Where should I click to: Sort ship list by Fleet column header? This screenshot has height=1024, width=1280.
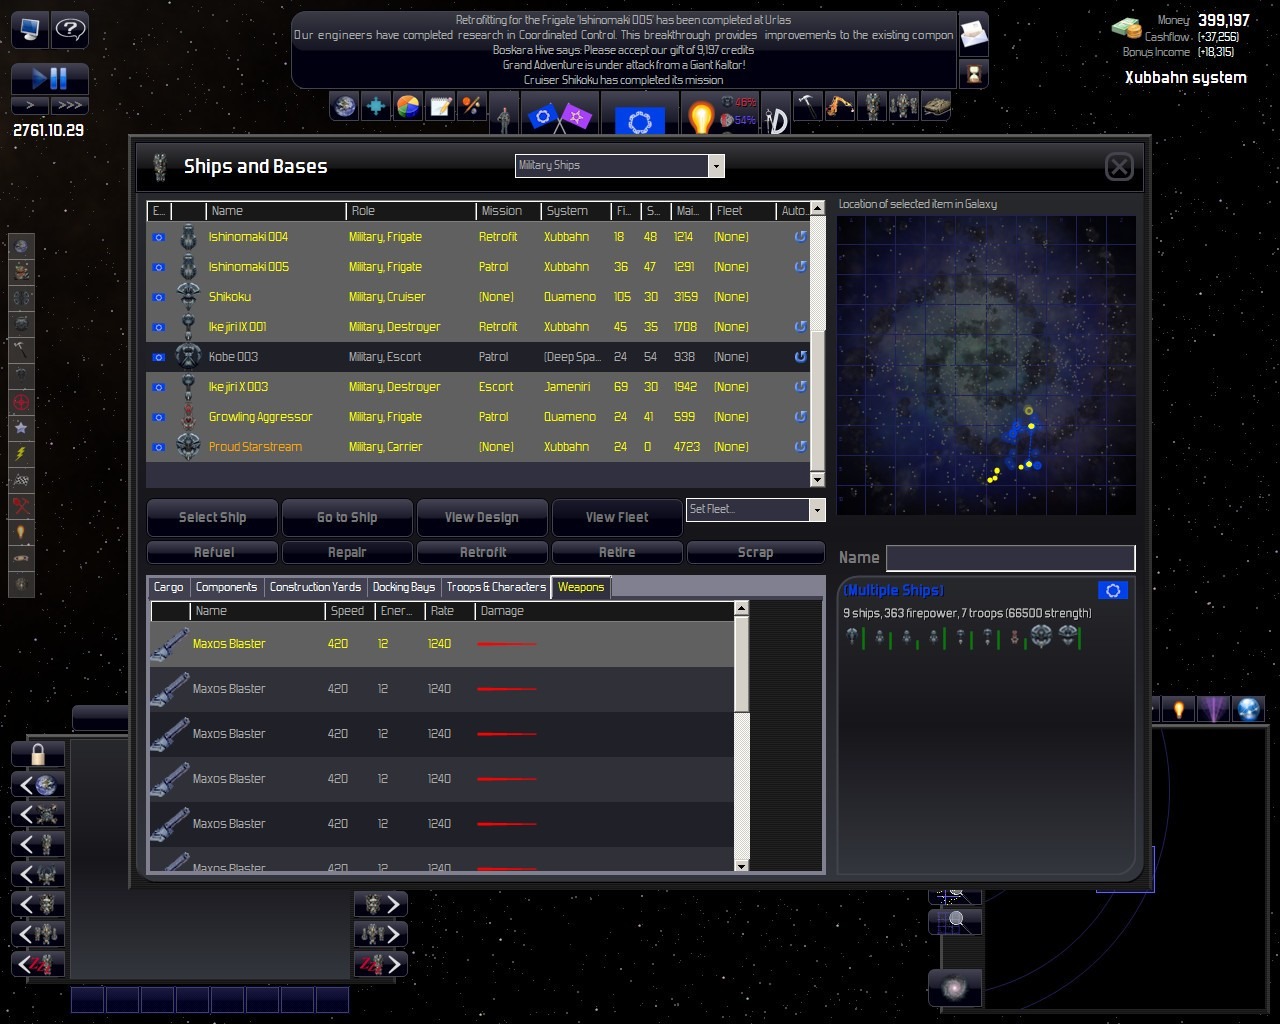743,211
